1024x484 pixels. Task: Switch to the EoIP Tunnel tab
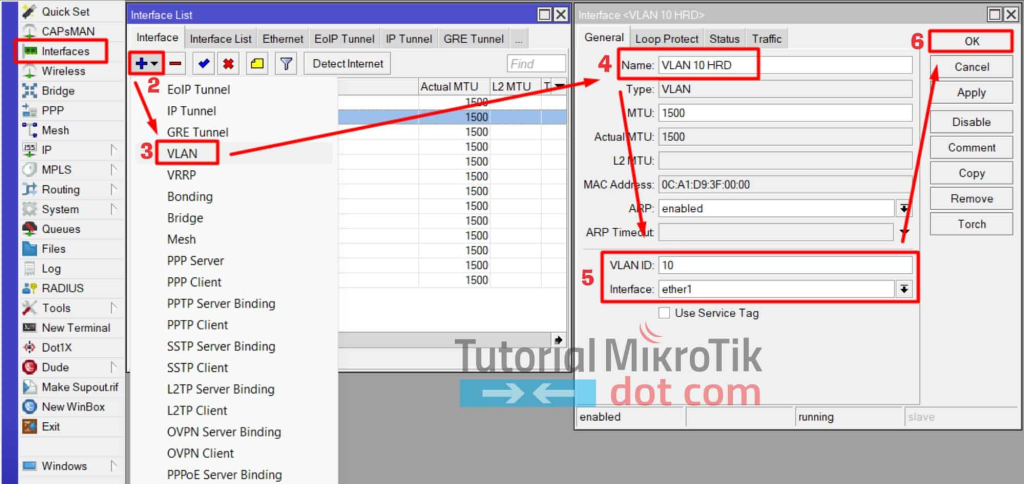(x=344, y=39)
